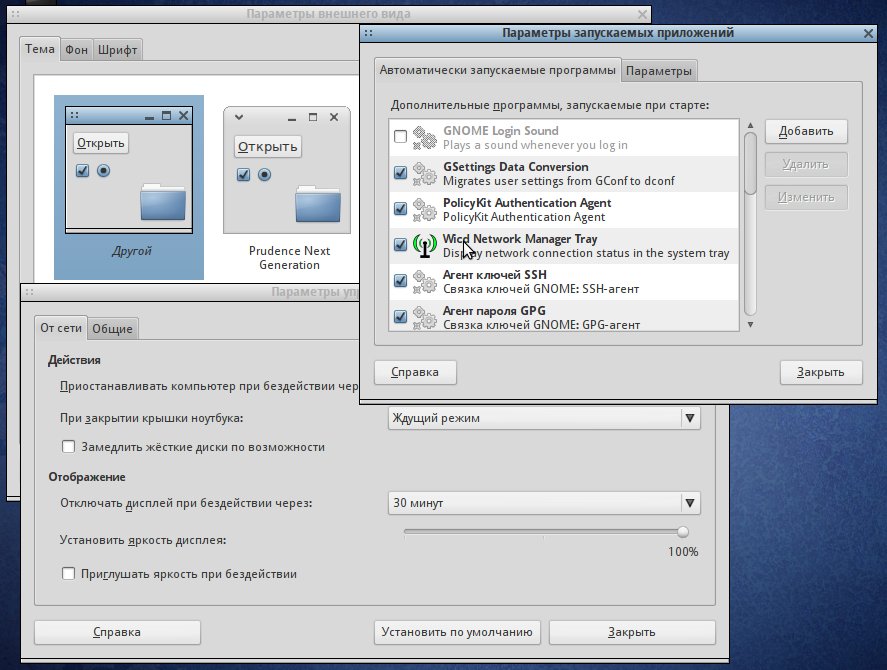Image resolution: width=887 pixels, height=670 pixels.
Task: Click Справка in power management window
Action: coord(117,632)
